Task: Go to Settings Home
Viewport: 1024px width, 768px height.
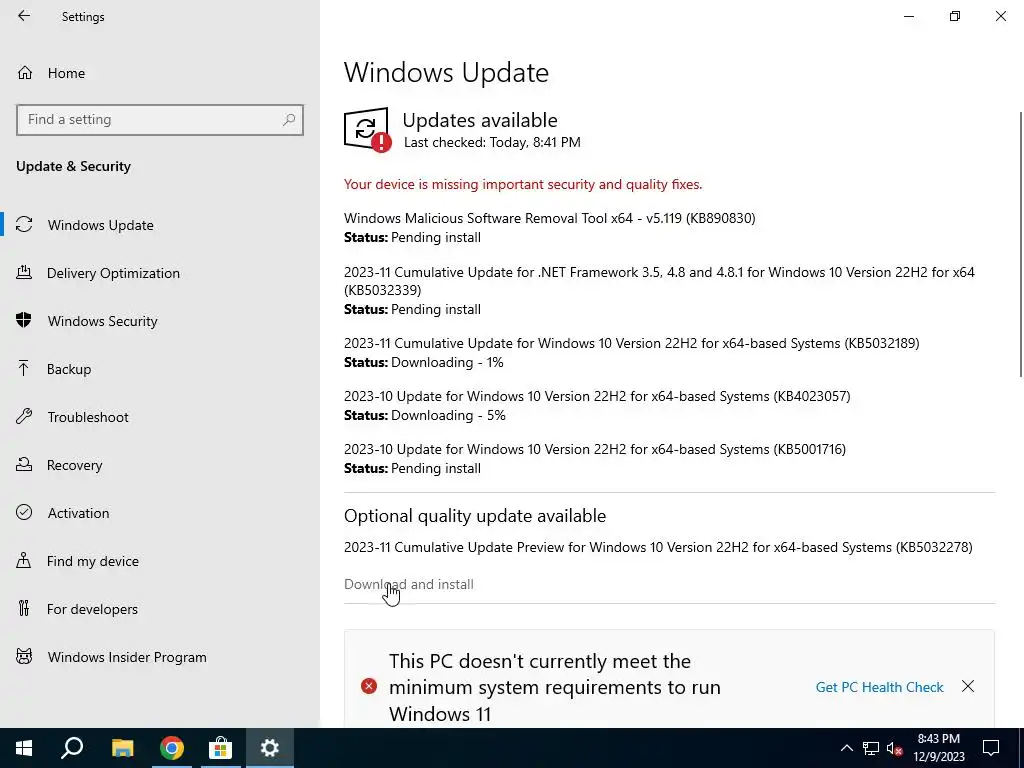Action: [66, 72]
